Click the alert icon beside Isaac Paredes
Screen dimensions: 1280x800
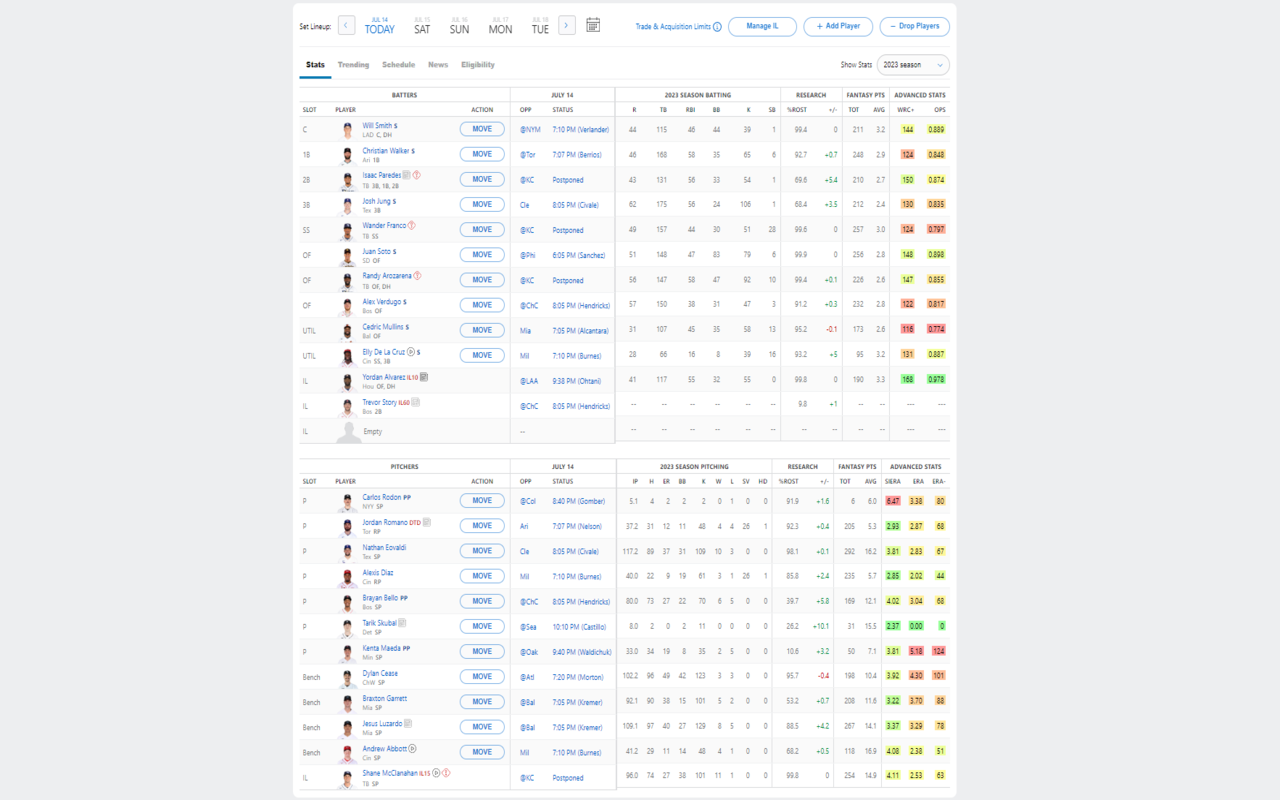[417, 175]
